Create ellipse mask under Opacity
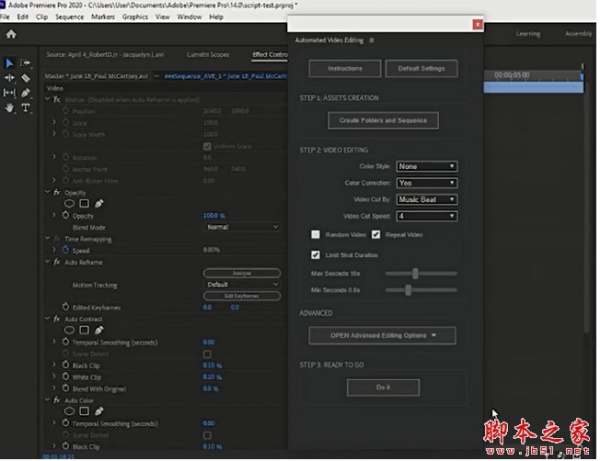The image size is (600, 461). (x=69, y=204)
